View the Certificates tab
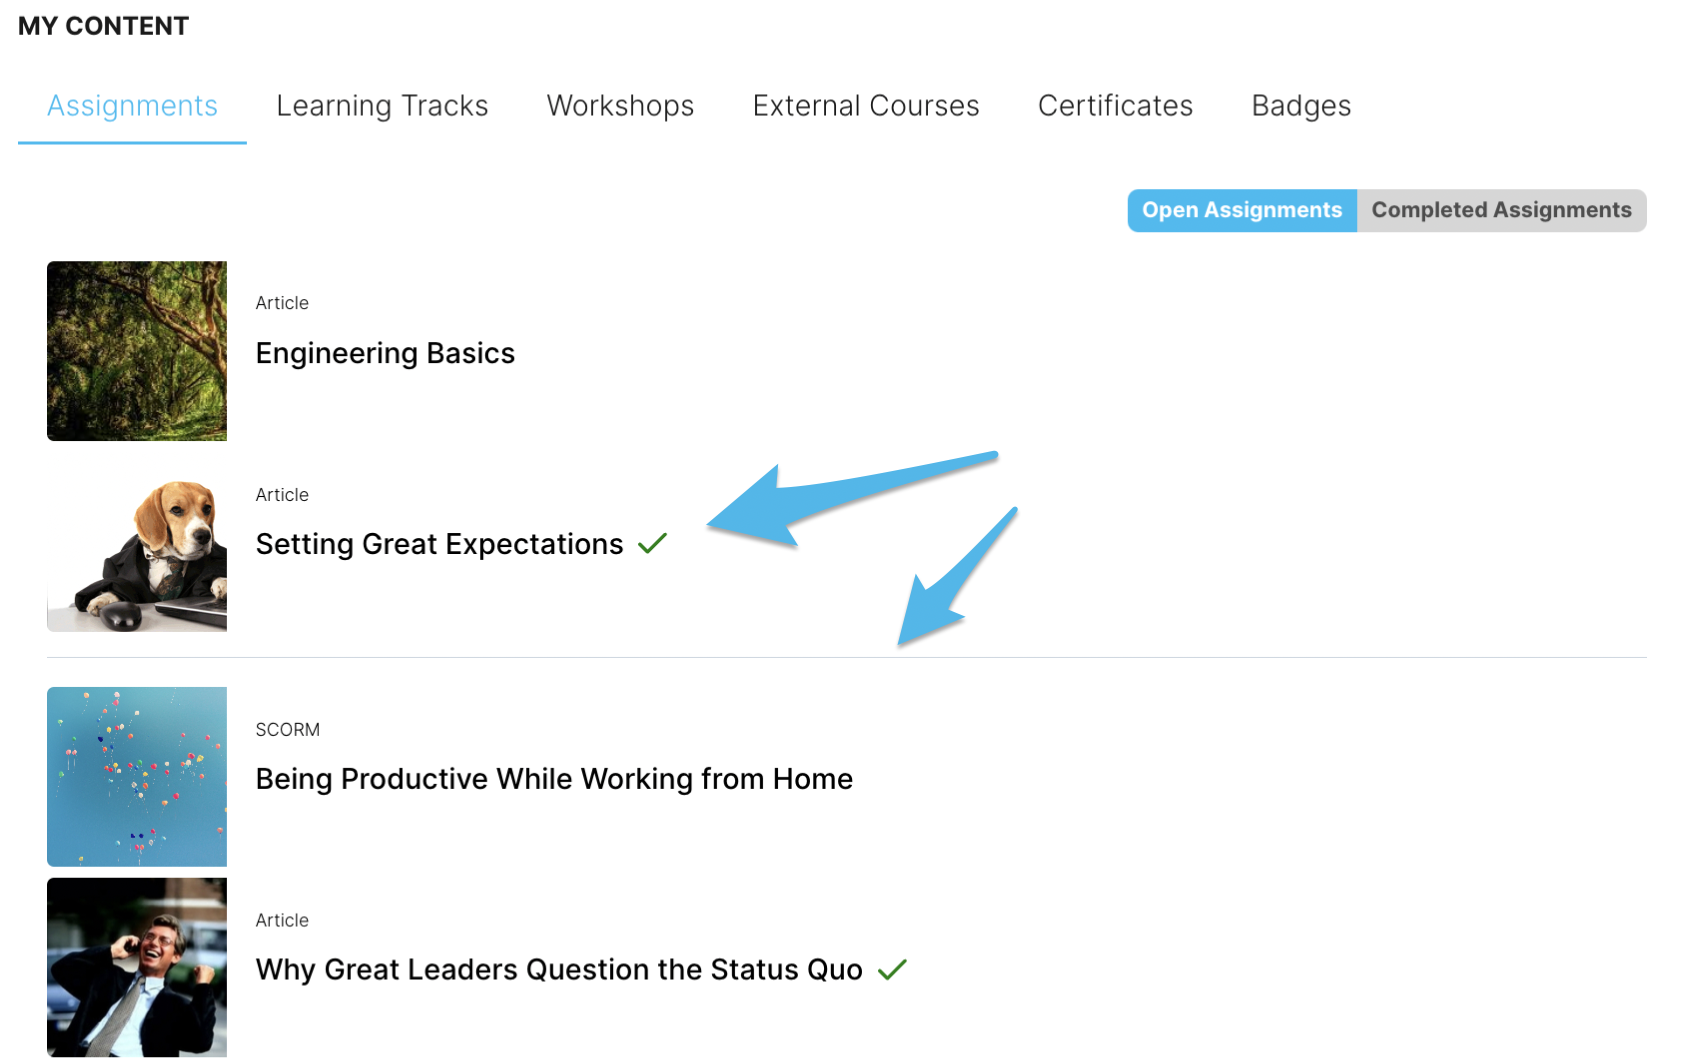The image size is (1682, 1058). tap(1115, 106)
